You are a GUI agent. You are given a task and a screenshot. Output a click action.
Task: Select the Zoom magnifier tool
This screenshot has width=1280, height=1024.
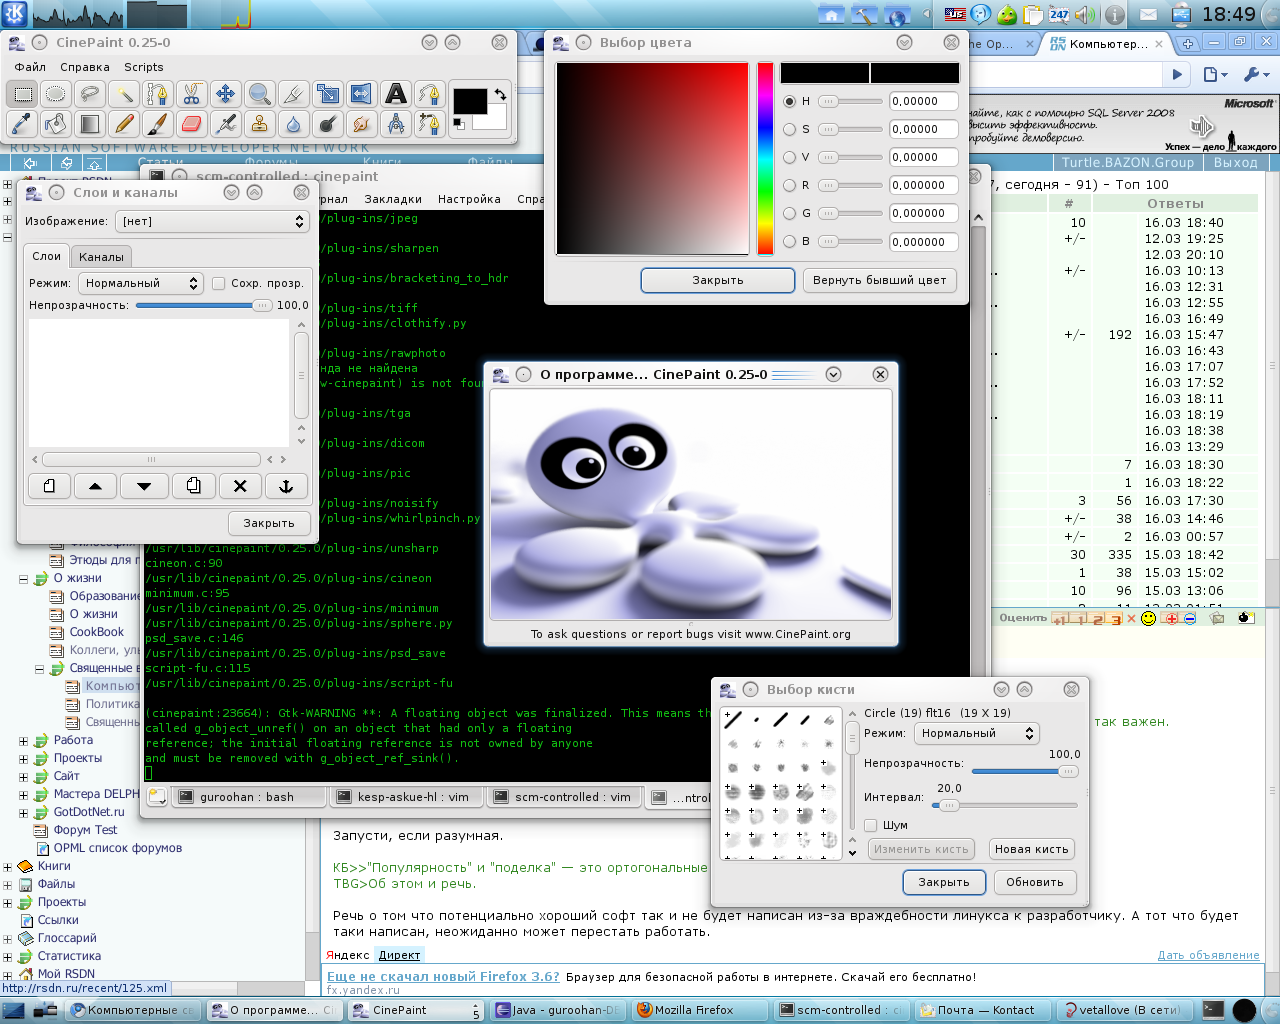tap(259, 94)
